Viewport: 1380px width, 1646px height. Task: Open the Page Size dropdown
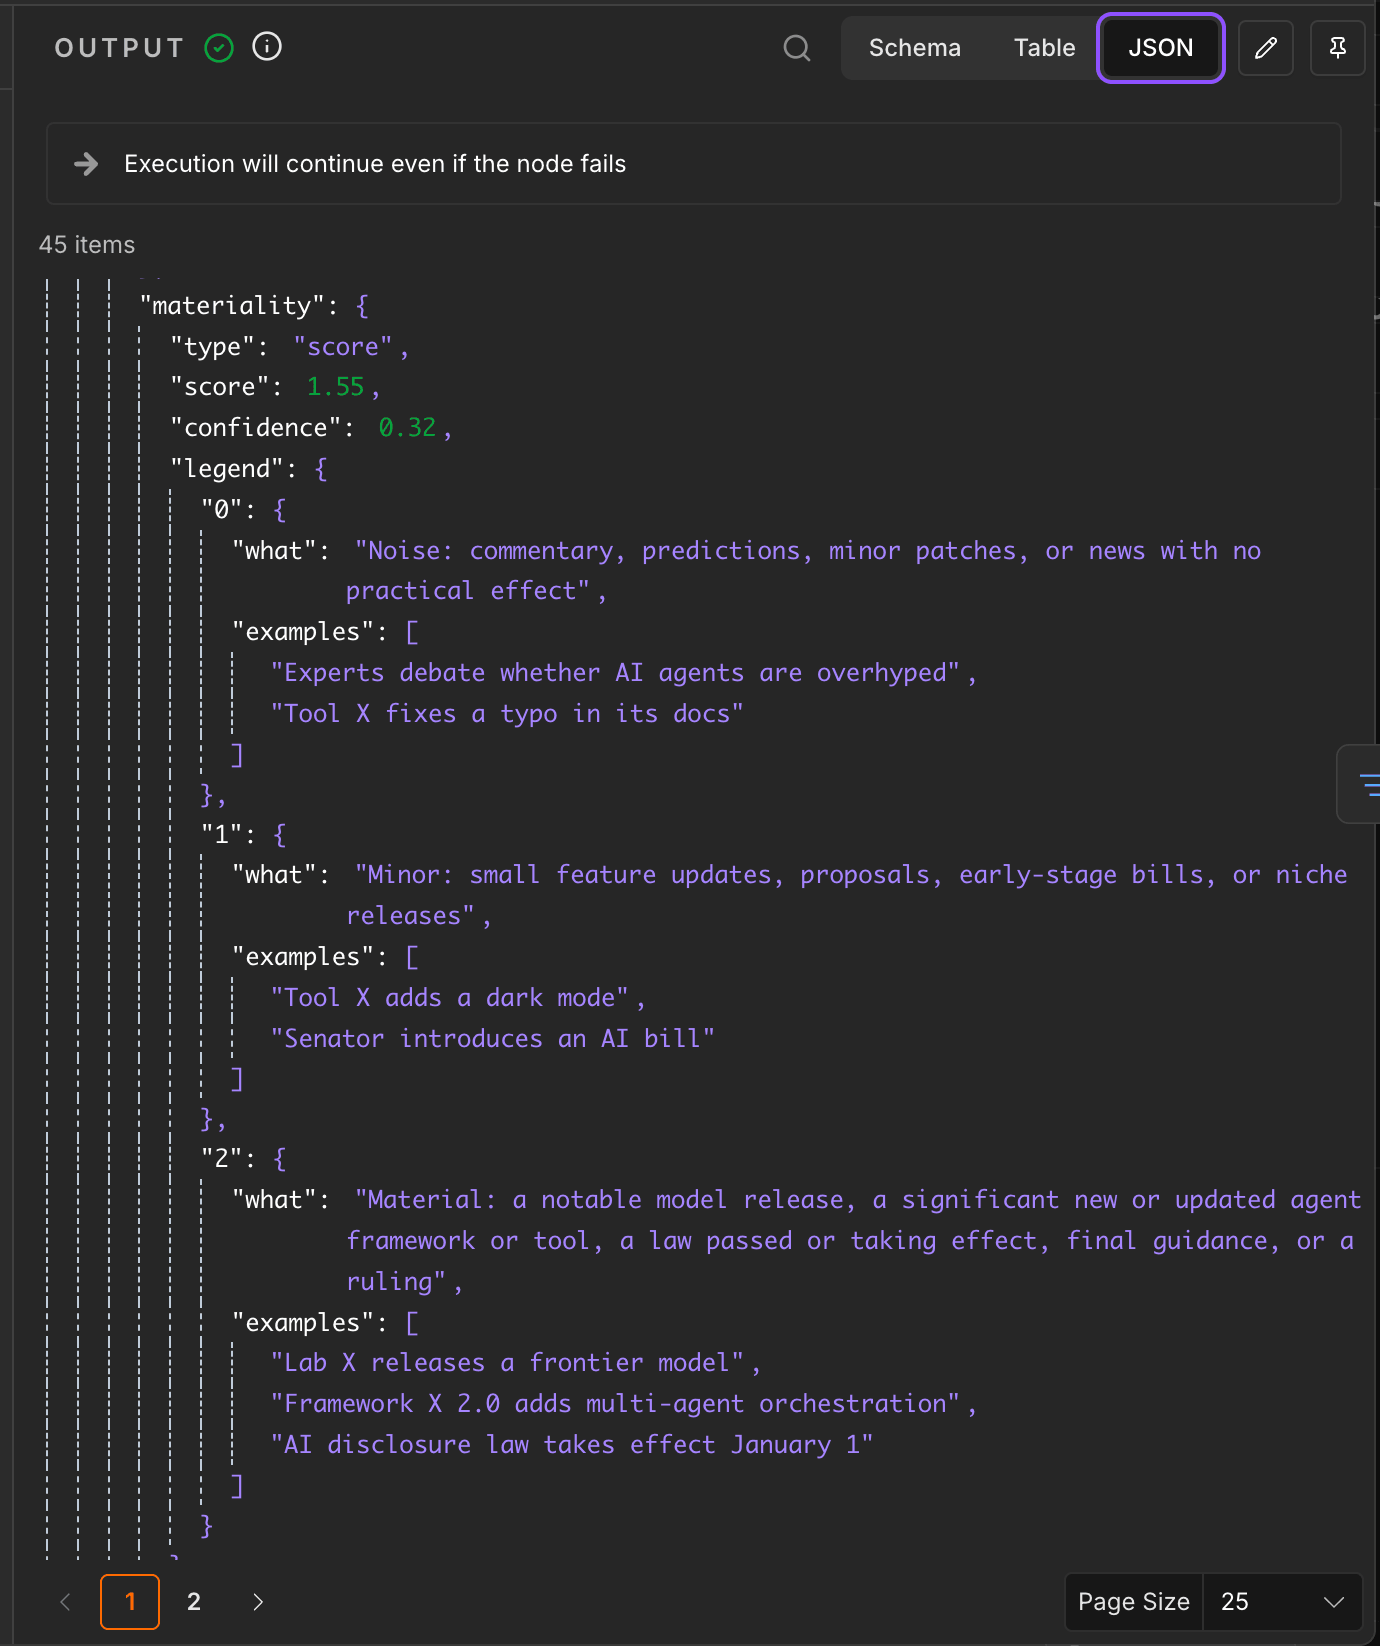click(1282, 1602)
